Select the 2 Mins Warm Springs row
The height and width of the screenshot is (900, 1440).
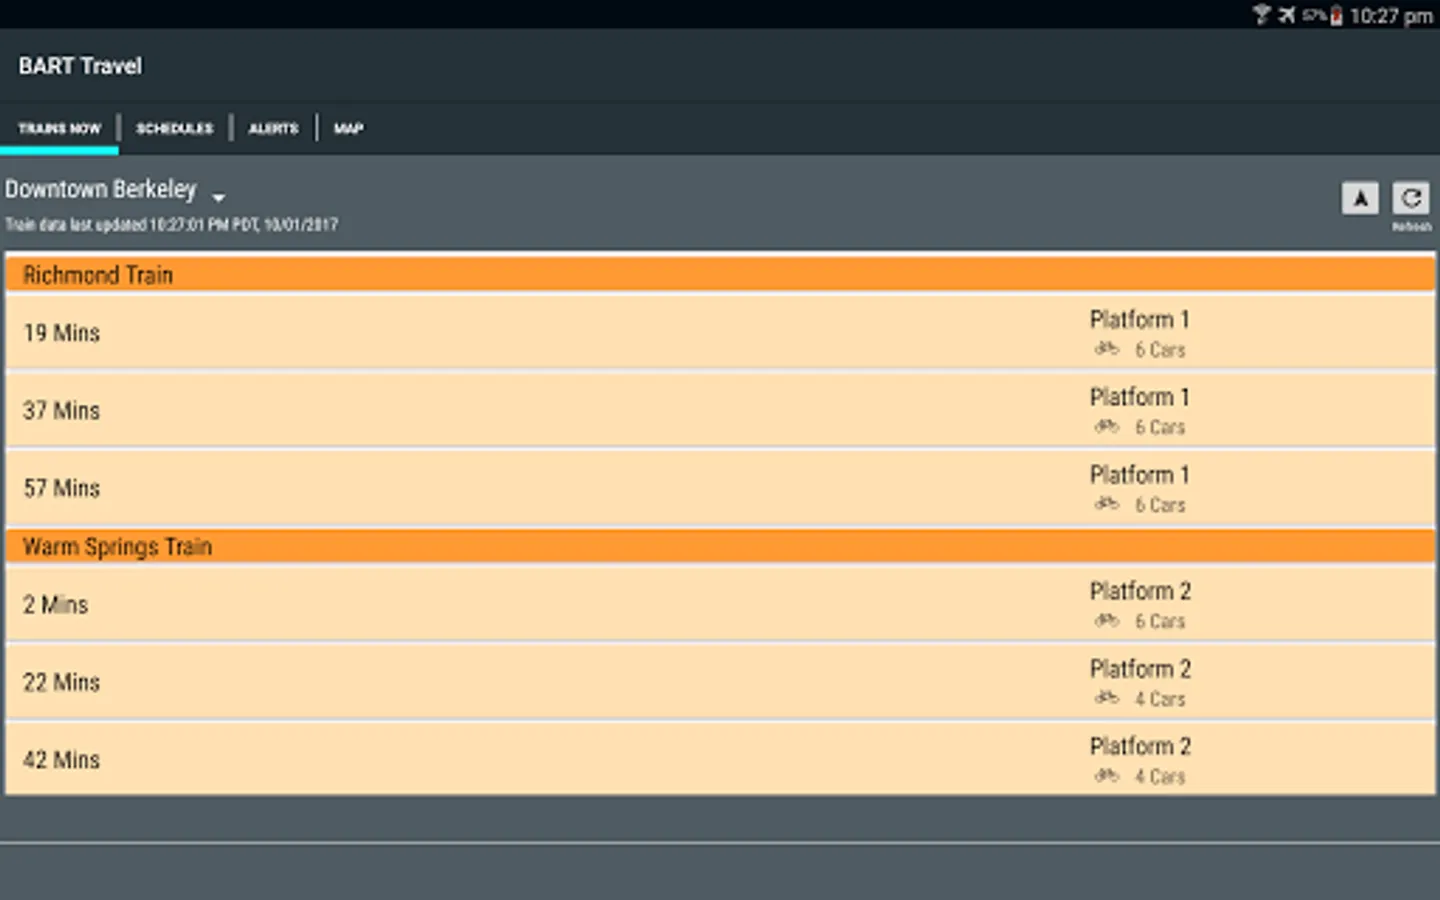[x=720, y=605]
